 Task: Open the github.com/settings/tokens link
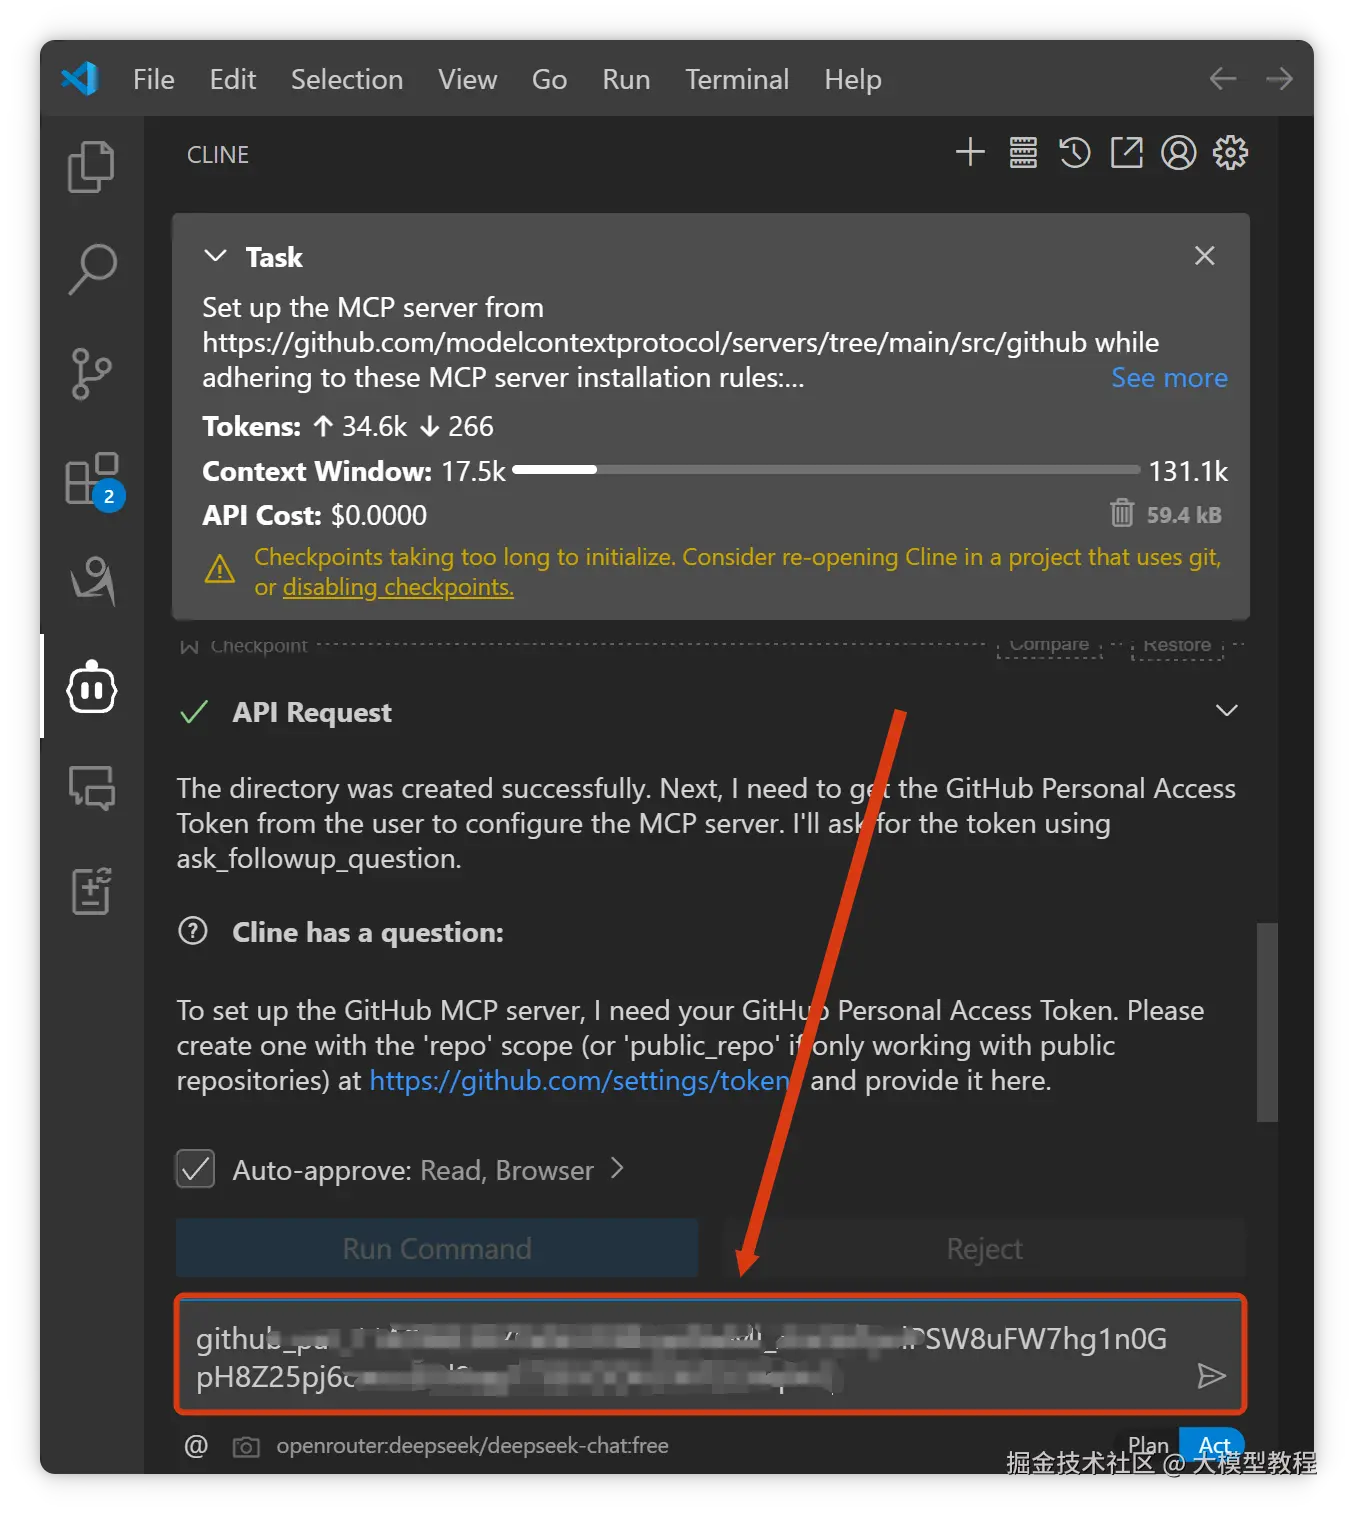(581, 1081)
